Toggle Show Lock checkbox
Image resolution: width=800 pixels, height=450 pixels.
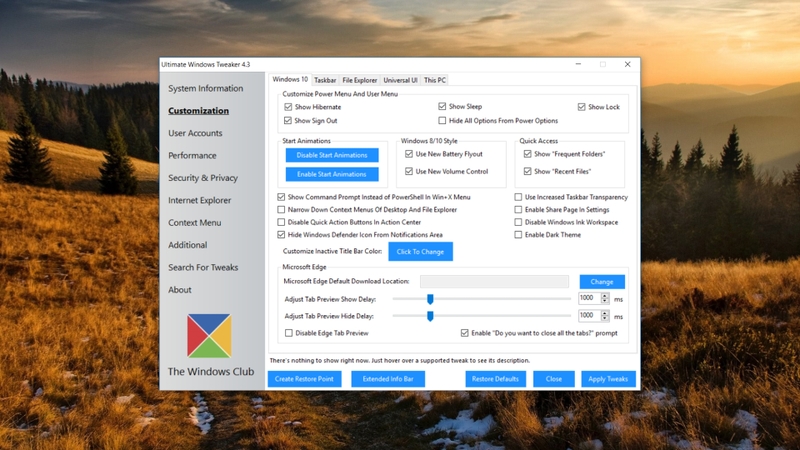click(x=581, y=107)
